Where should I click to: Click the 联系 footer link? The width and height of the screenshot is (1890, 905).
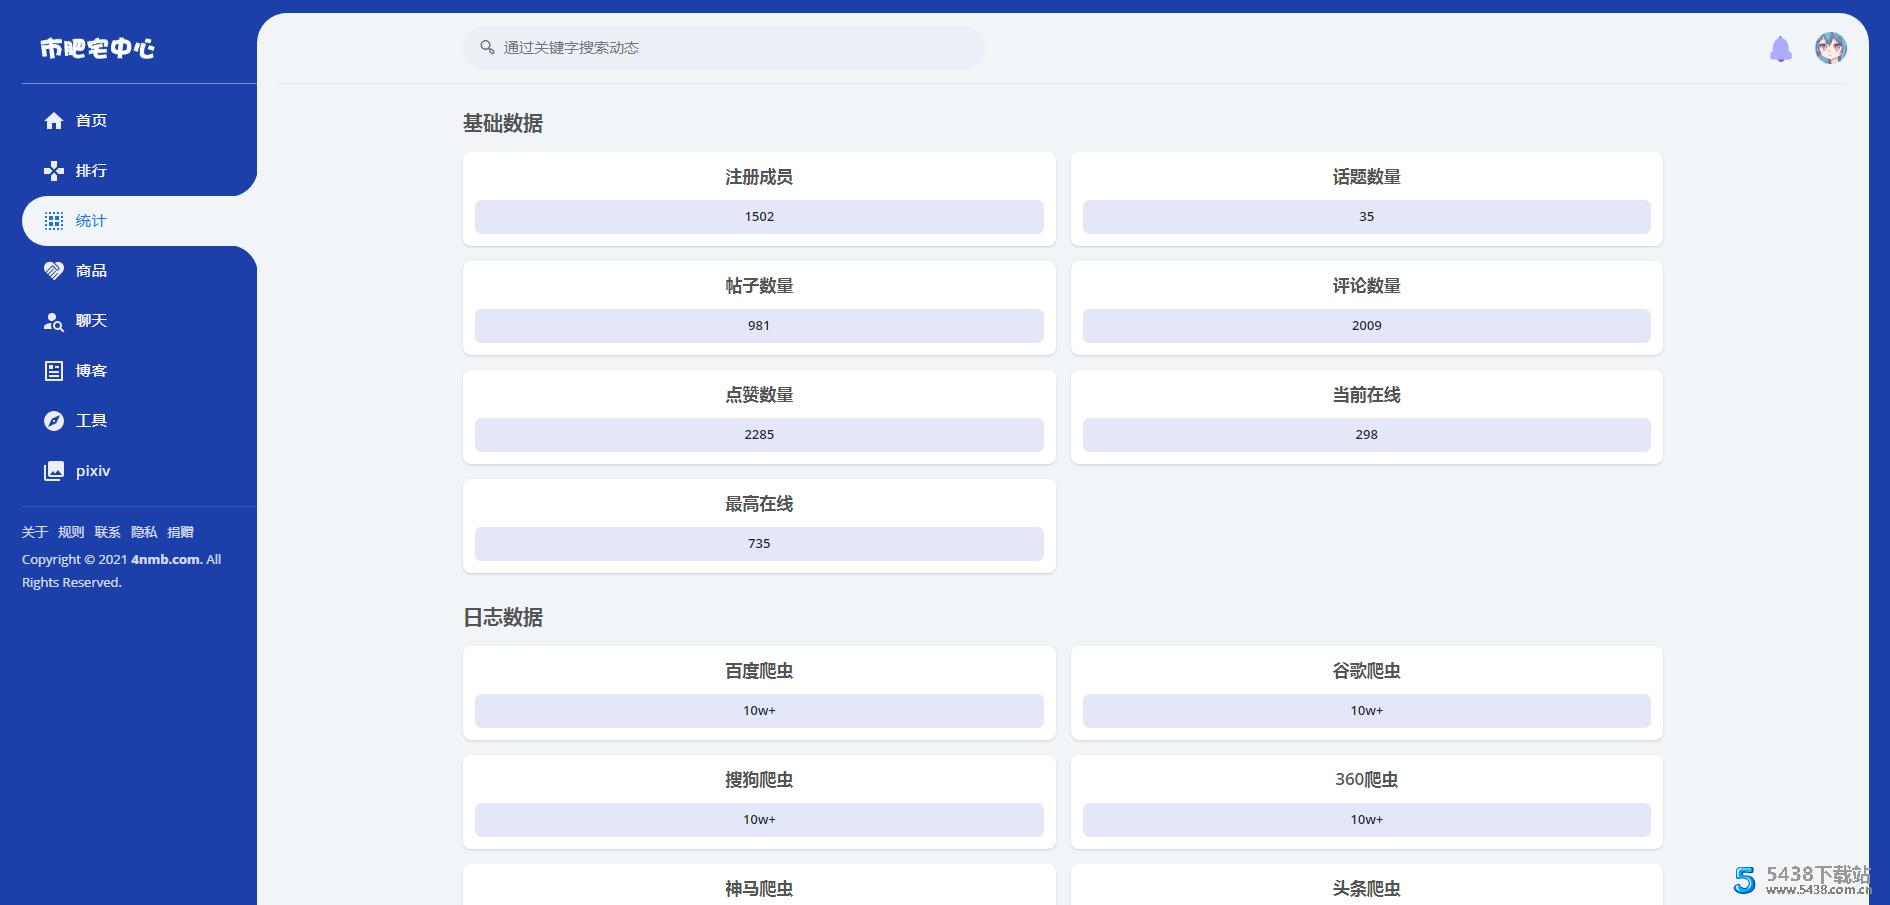point(108,532)
